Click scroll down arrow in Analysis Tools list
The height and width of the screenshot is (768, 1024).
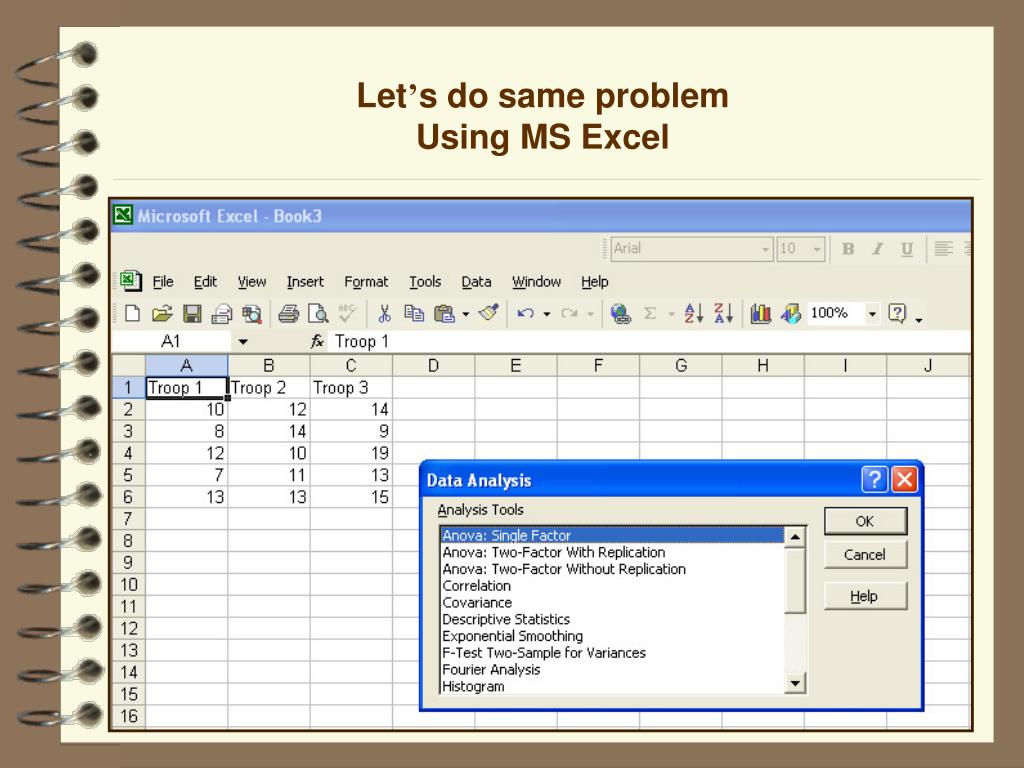pos(795,683)
